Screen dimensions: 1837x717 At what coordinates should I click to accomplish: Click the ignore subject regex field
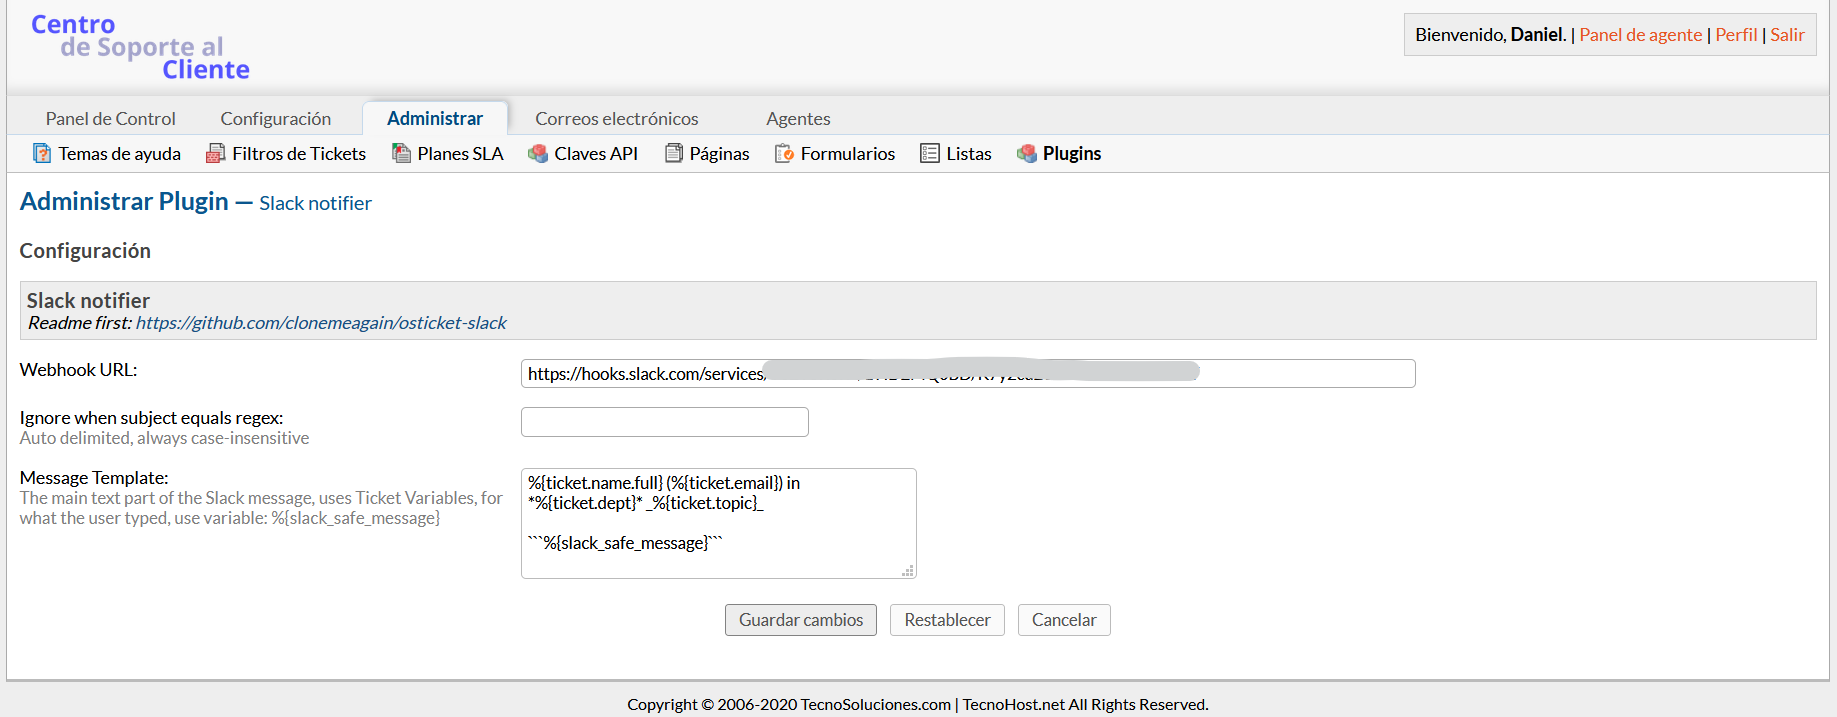point(664,422)
